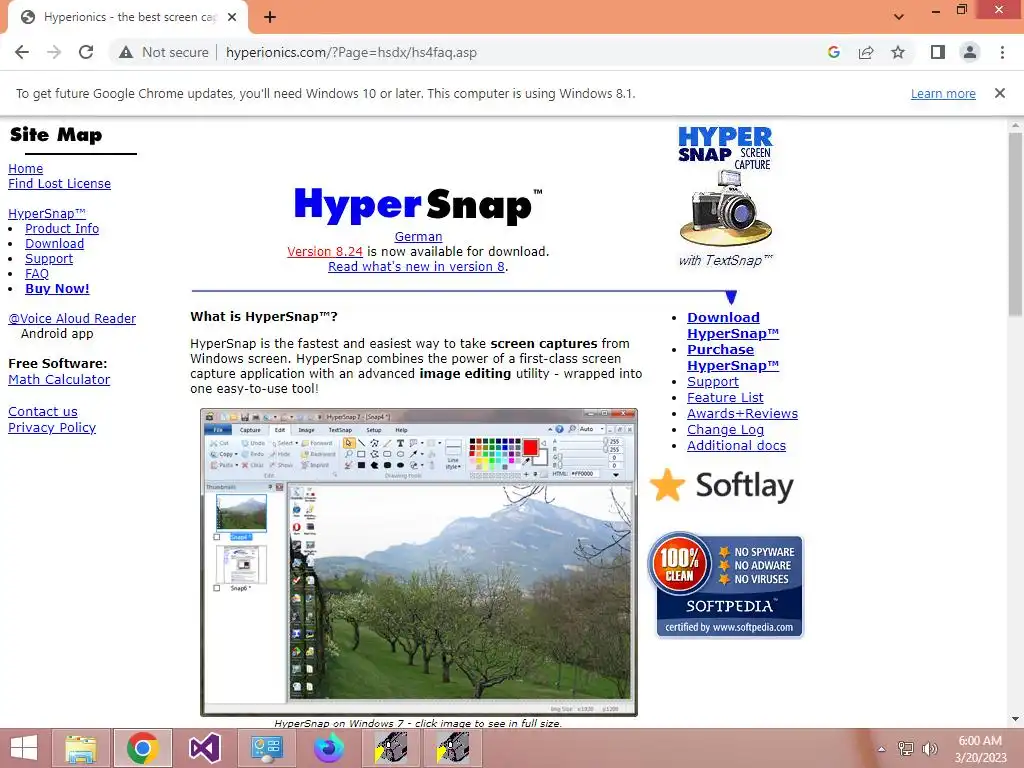The width and height of the screenshot is (1024, 768).
Task: Open the Chrome profile avatar
Action: coord(970,52)
